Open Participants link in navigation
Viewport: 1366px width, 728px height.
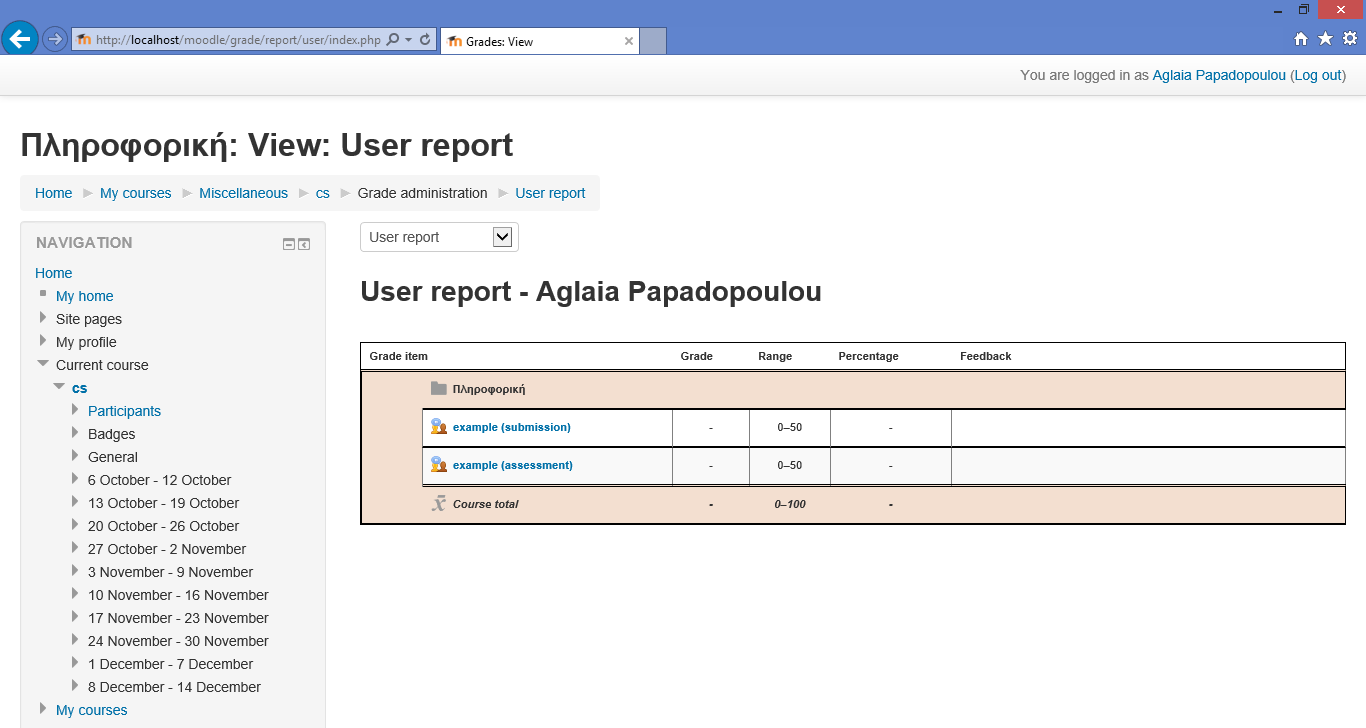point(124,411)
